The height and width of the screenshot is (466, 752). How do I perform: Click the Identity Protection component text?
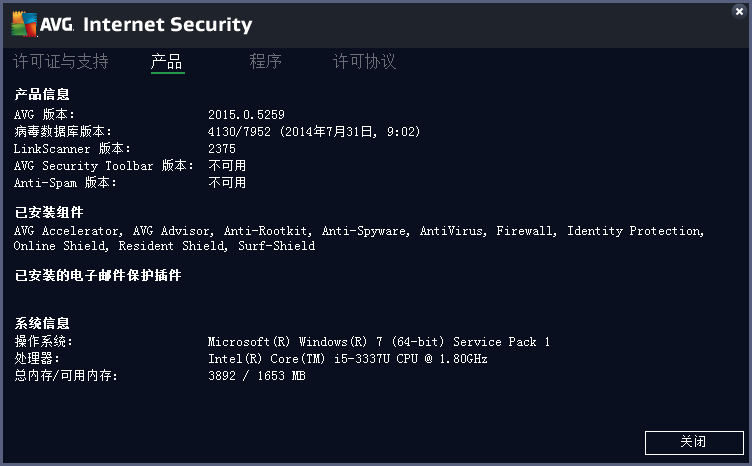634,231
